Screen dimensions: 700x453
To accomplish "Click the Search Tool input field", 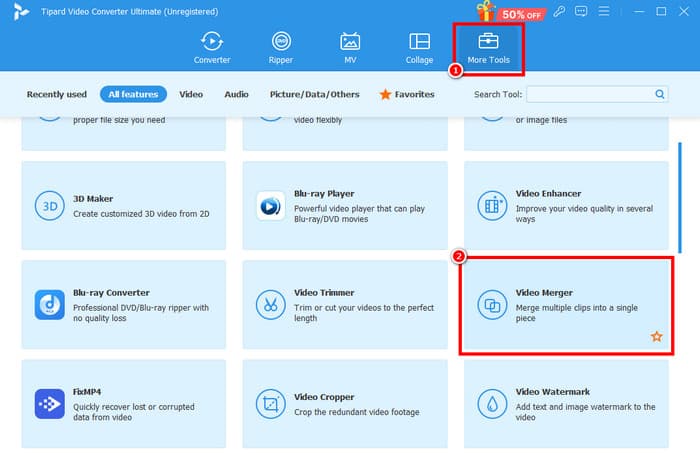I will [597, 94].
